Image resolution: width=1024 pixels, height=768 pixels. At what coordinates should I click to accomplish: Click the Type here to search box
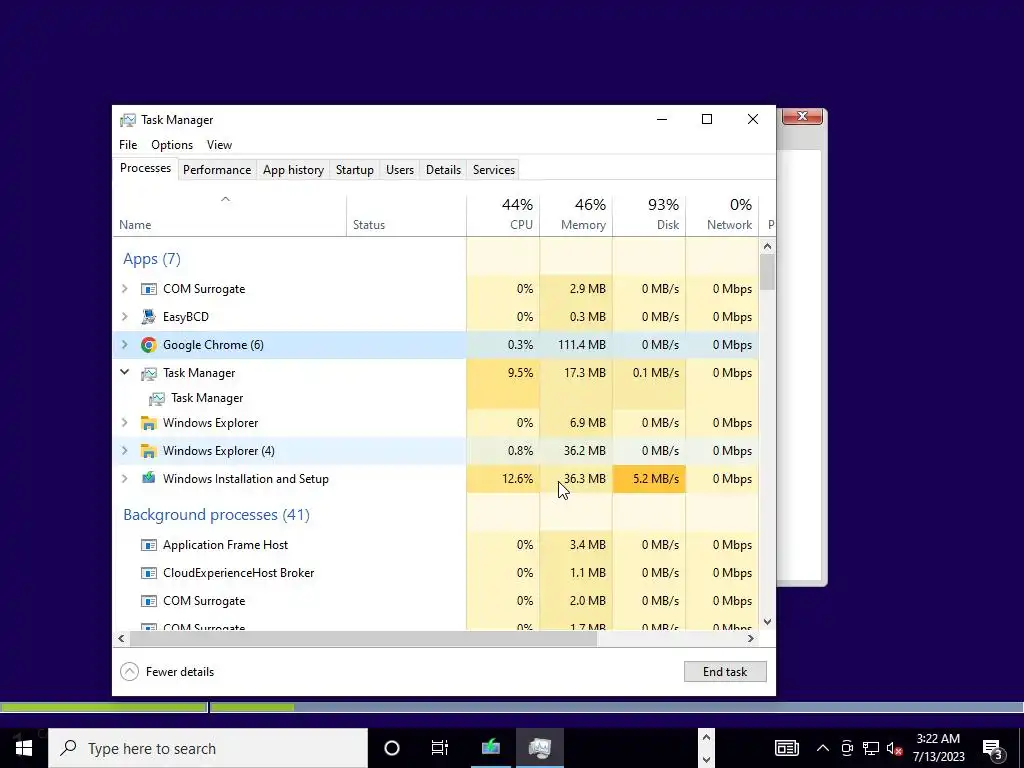point(208,748)
